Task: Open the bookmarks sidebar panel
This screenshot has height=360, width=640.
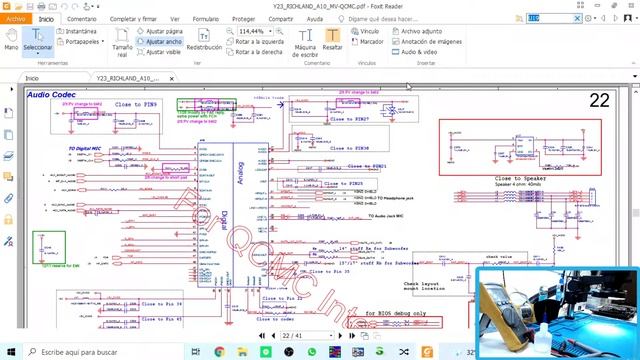Action: (8, 113)
